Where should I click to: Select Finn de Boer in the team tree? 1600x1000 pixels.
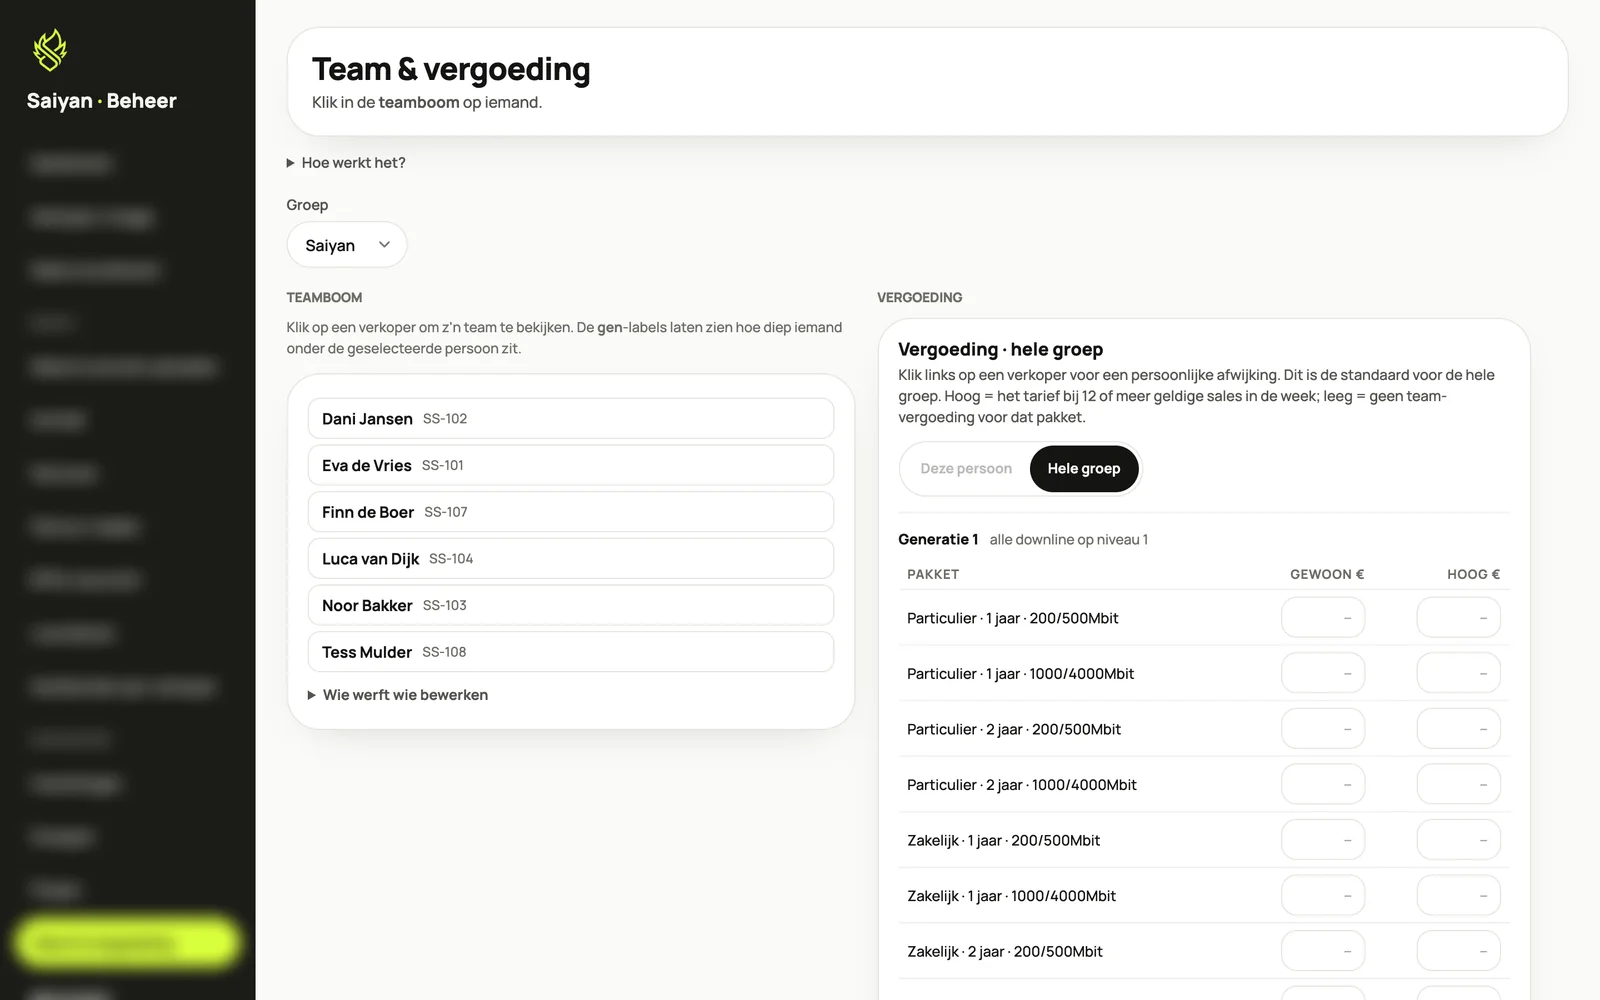[x=571, y=512]
